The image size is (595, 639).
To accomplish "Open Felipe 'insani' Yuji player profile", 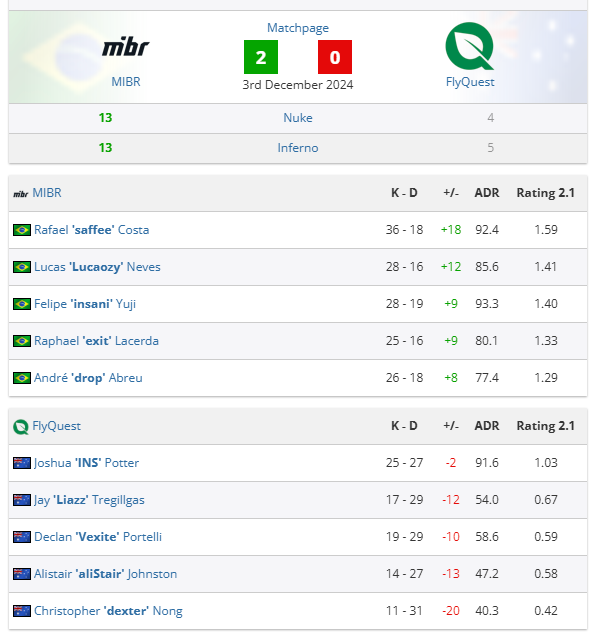I will [x=85, y=304].
